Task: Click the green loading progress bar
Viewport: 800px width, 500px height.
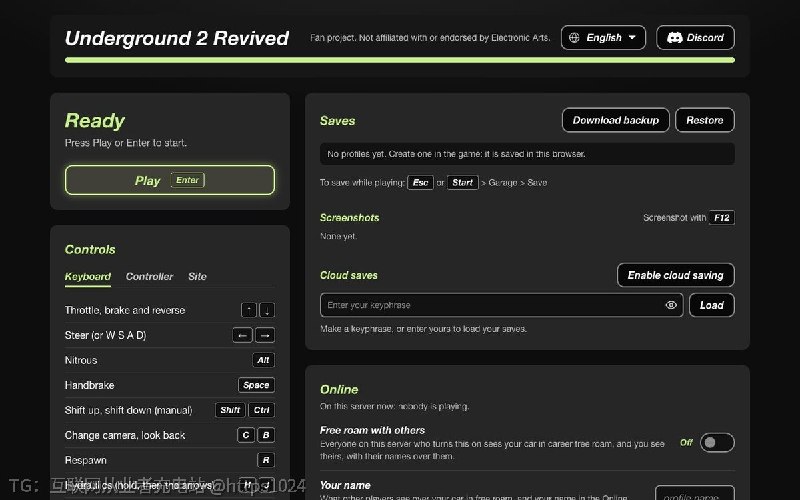Action: pos(400,60)
